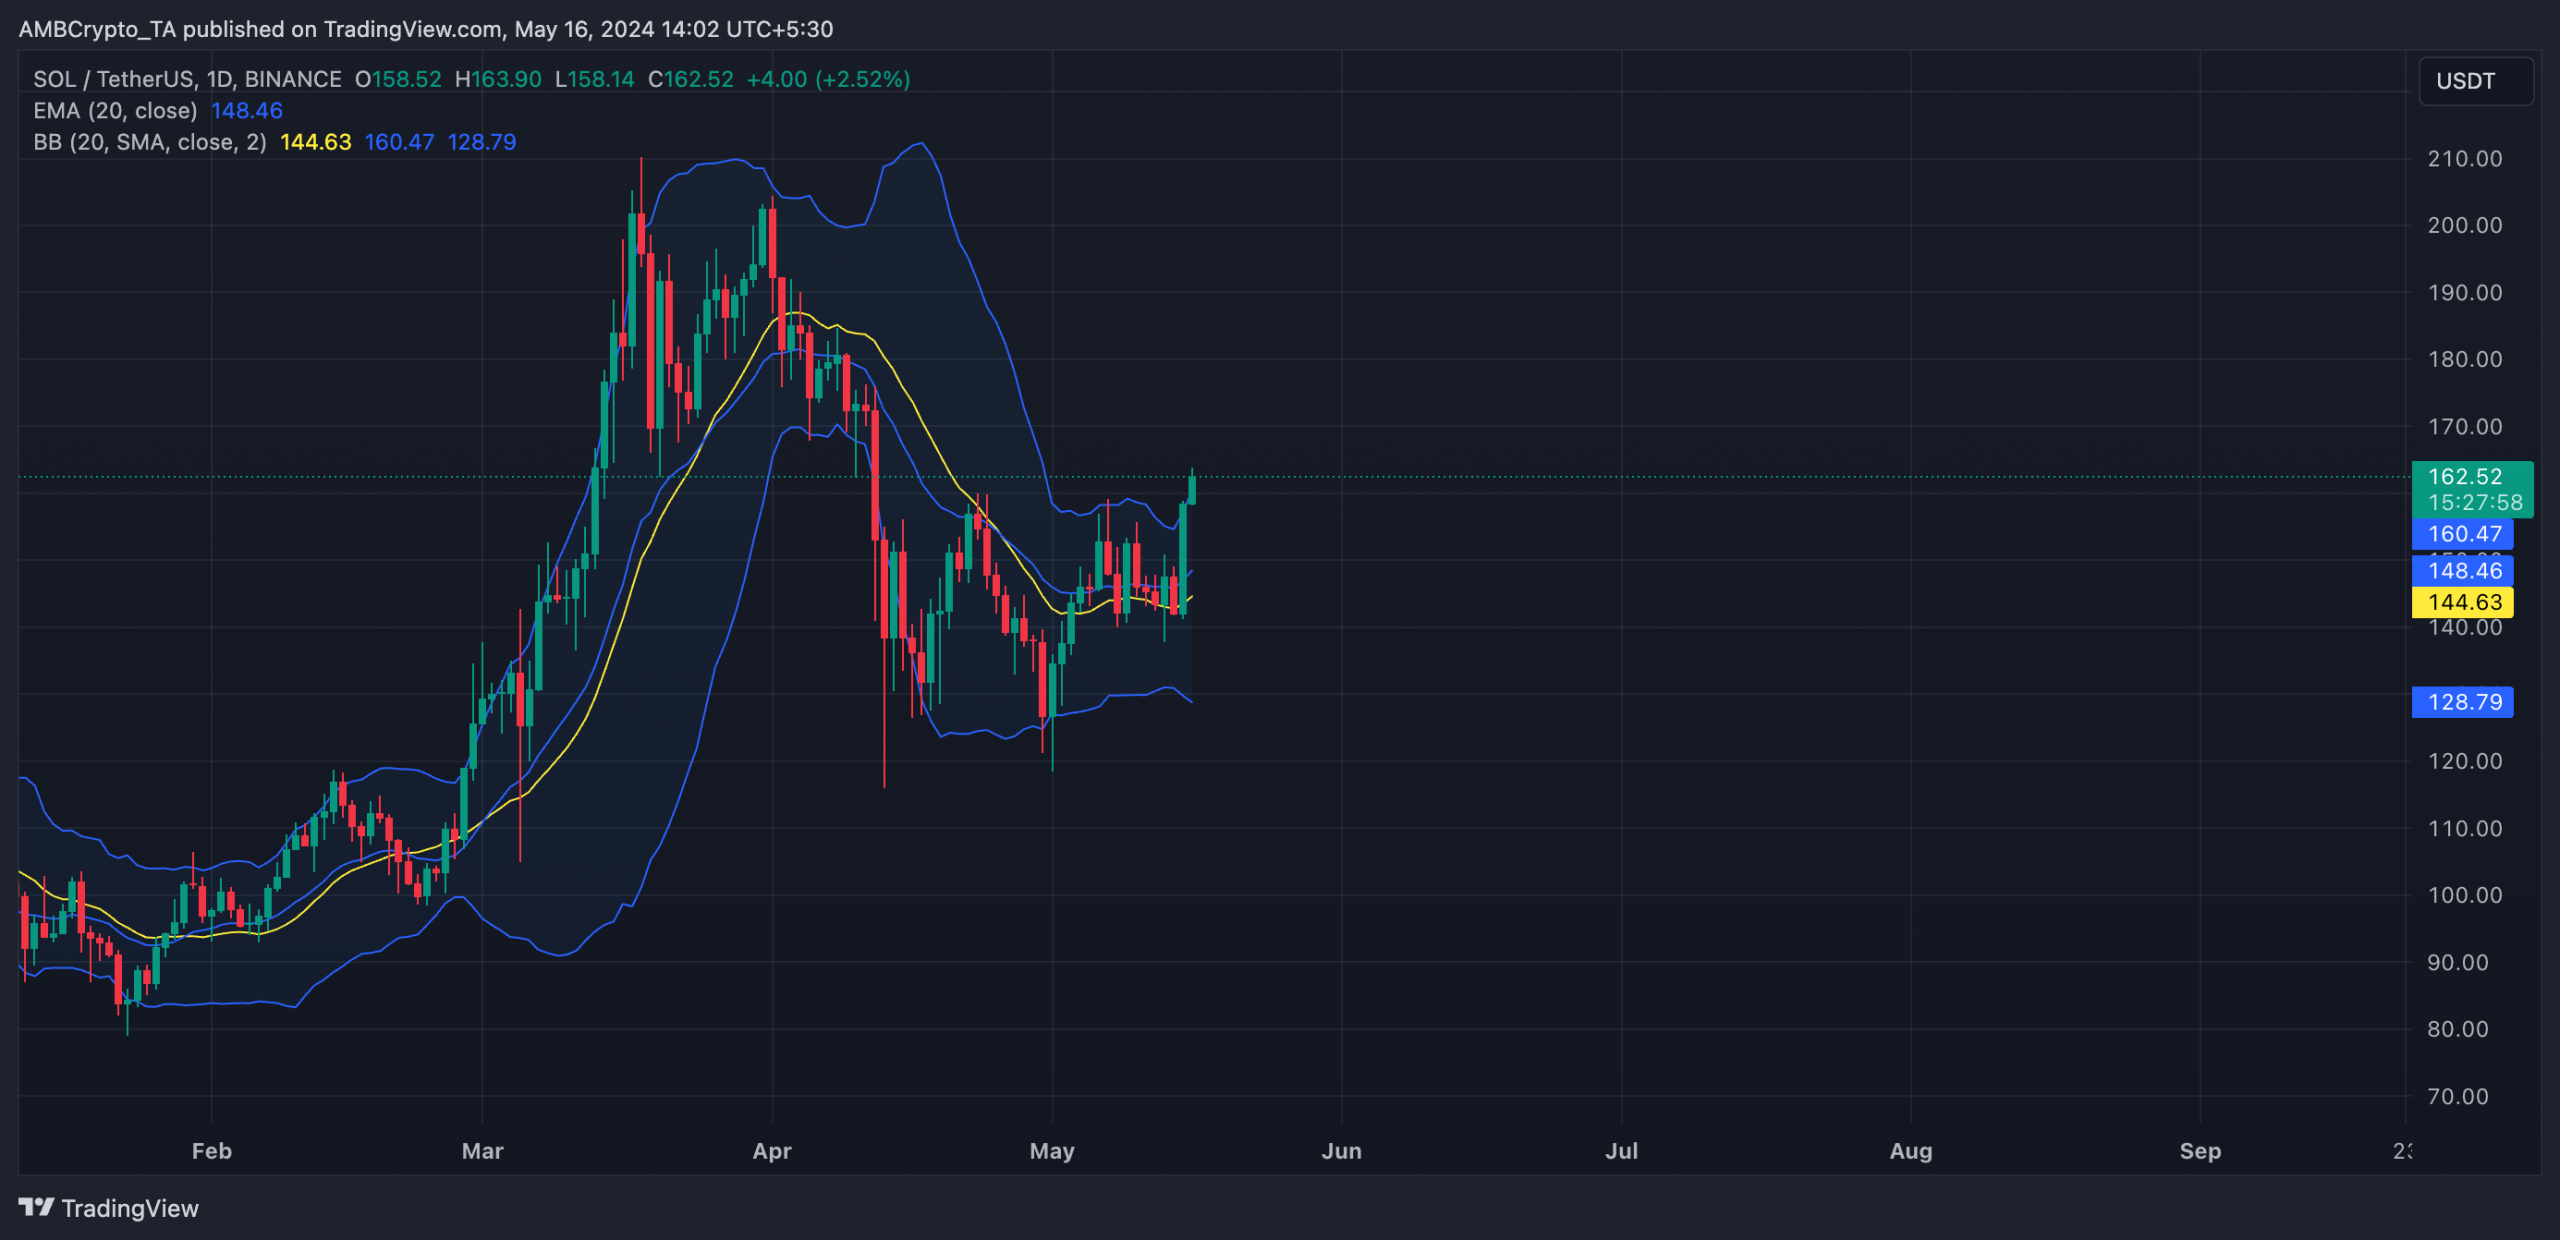
Task: Click the Sep label on time axis
Action: point(2200,1151)
